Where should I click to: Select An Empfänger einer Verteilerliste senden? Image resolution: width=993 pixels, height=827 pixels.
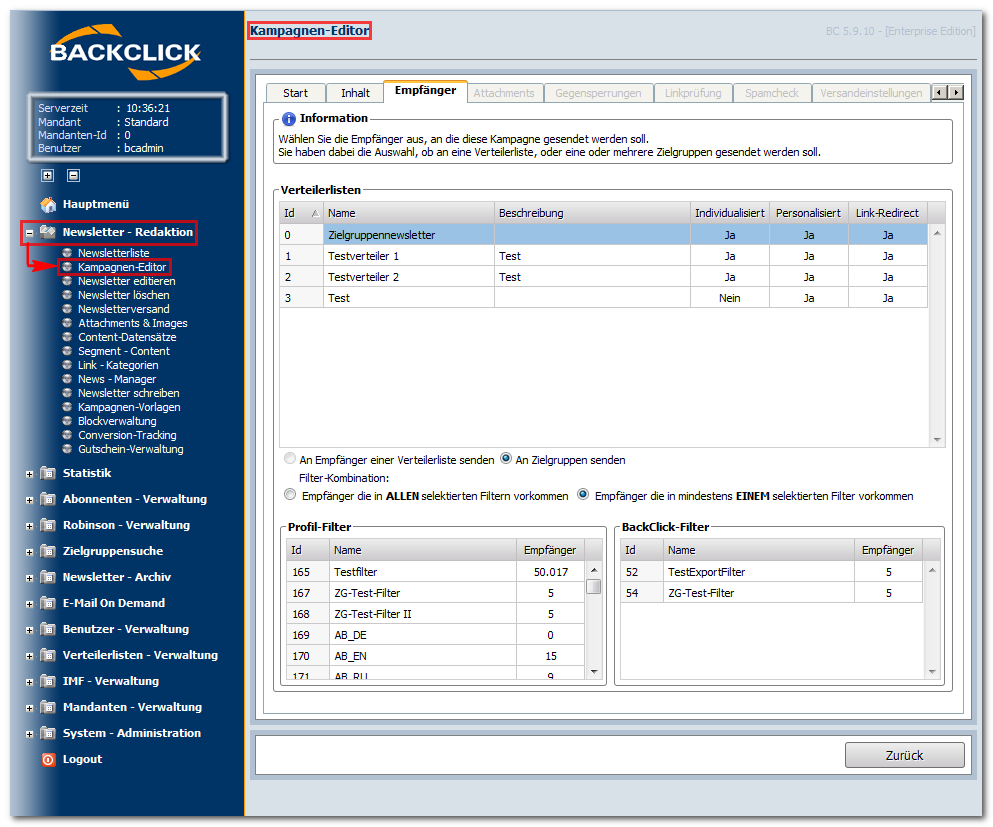290,458
